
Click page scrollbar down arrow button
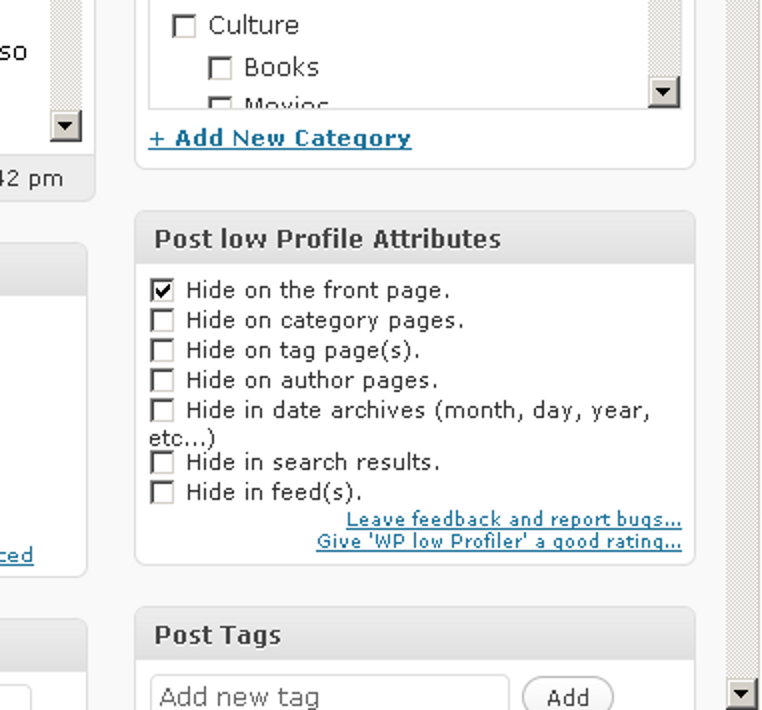click(742, 693)
